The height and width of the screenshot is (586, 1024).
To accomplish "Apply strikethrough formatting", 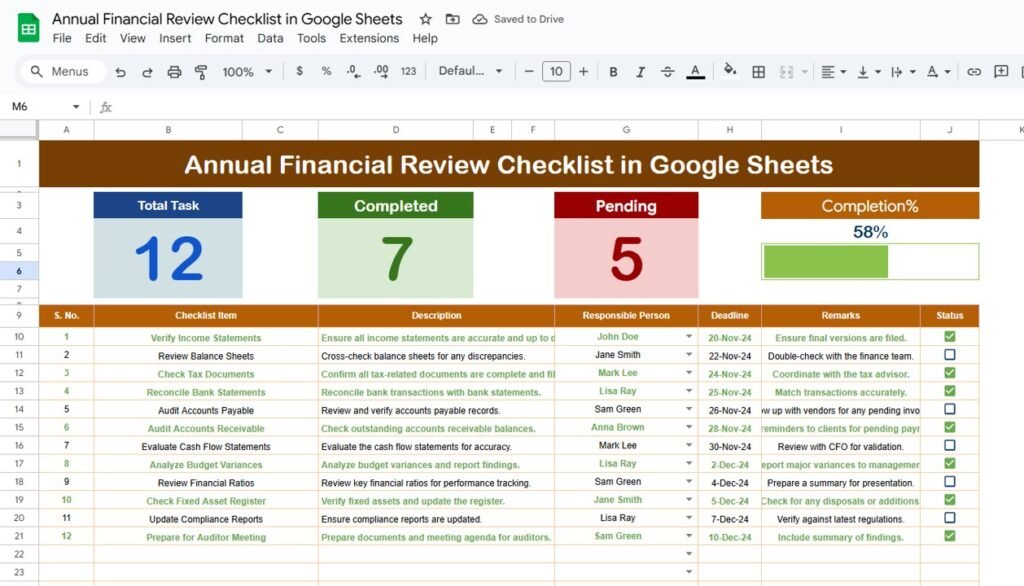I will (667, 71).
